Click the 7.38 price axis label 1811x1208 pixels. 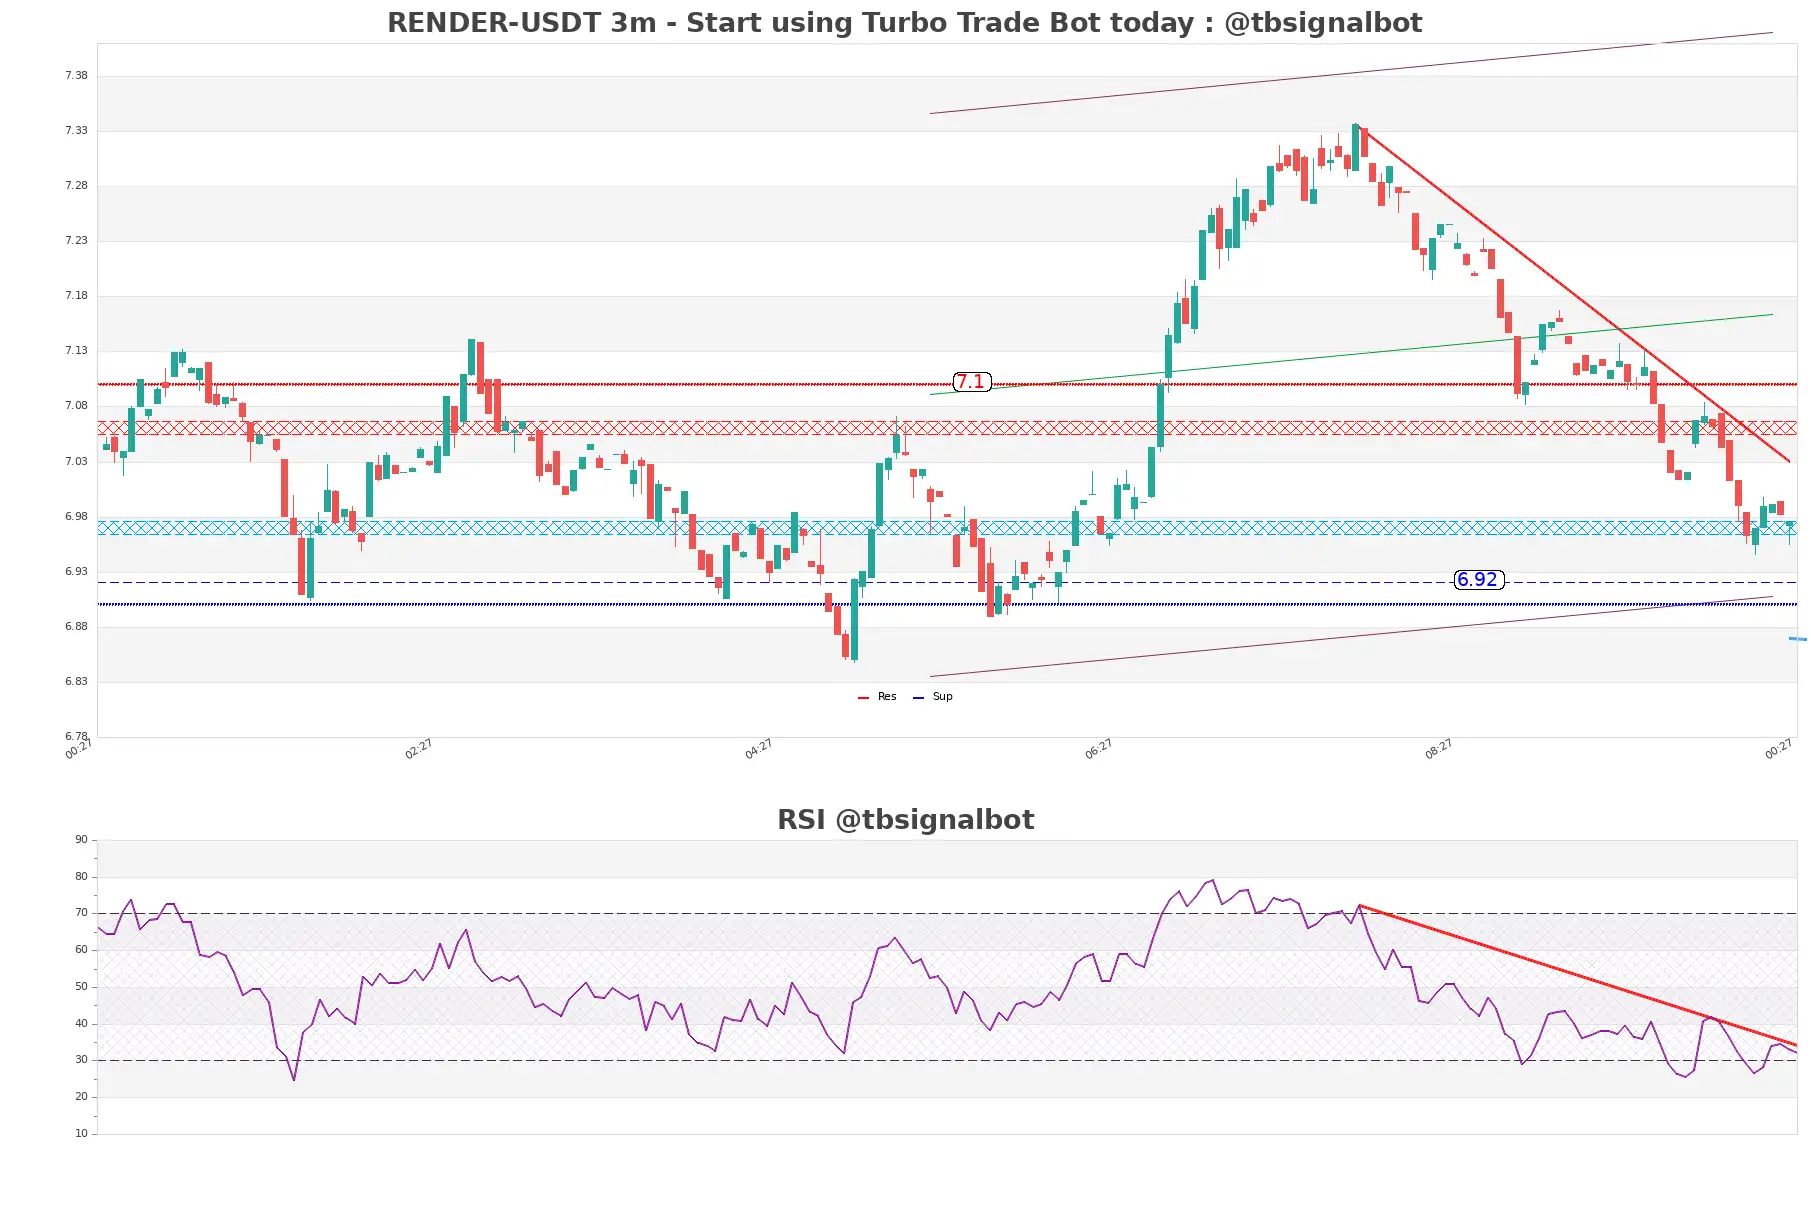coord(76,76)
